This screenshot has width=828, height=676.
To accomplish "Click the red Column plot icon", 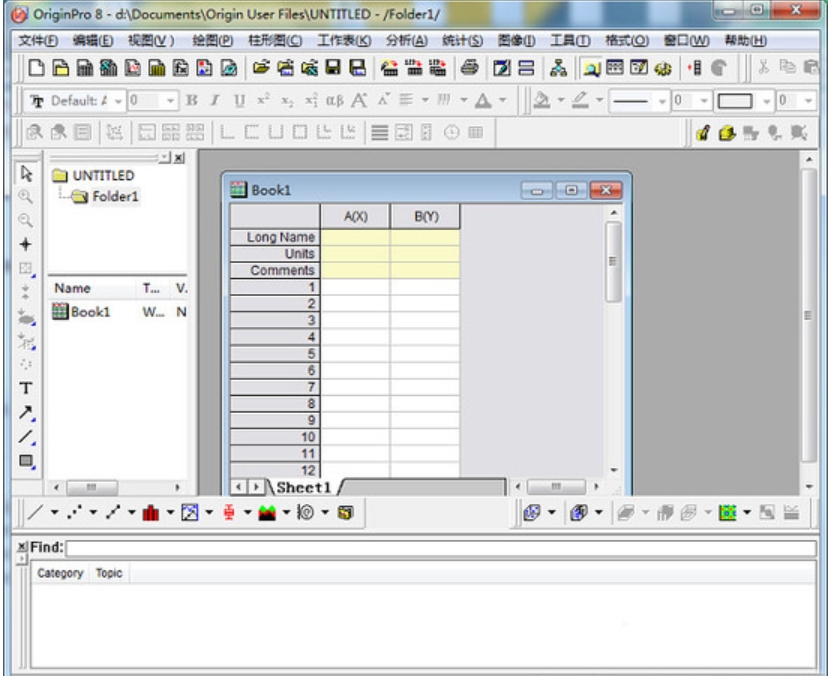I will point(151,512).
